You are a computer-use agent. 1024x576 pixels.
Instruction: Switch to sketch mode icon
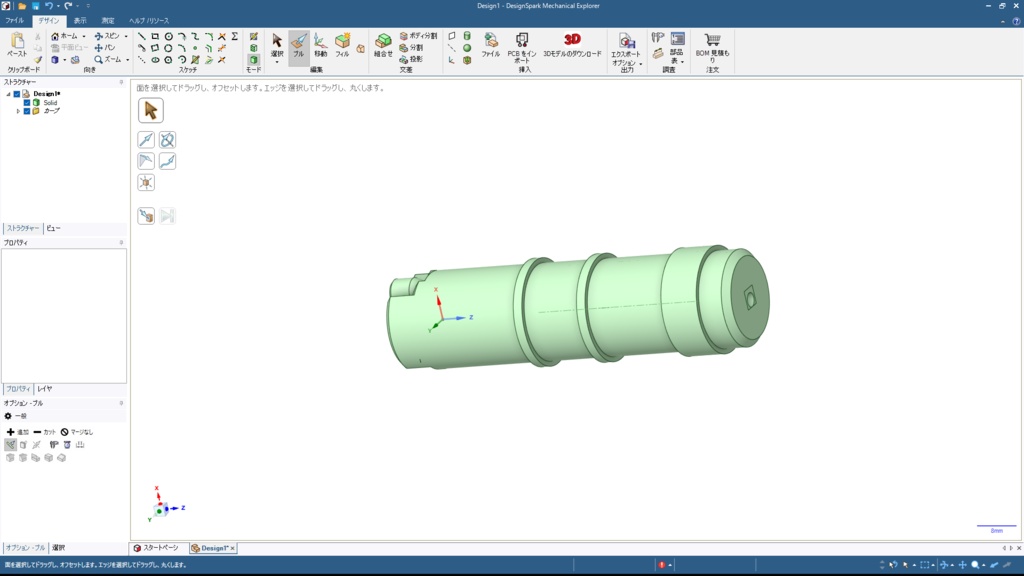253,36
